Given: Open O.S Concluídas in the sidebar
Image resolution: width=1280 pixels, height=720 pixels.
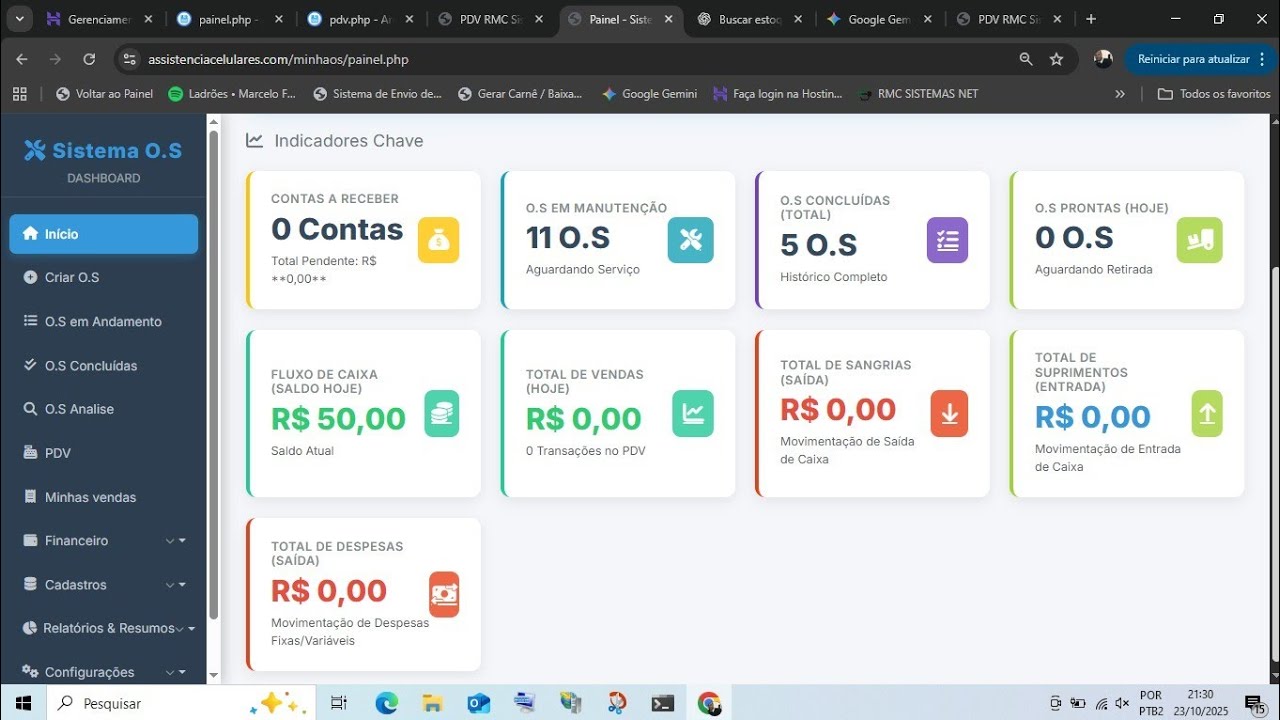Looking at the screenshot, I should pos(104,365).
